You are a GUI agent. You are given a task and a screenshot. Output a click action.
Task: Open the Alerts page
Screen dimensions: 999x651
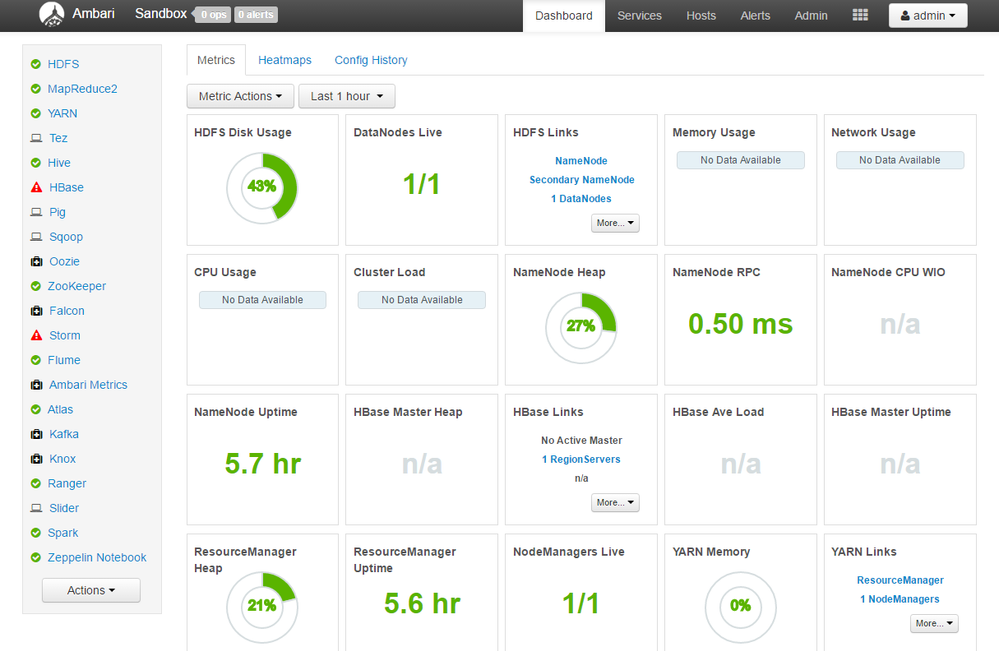click(x=755, y=16)
